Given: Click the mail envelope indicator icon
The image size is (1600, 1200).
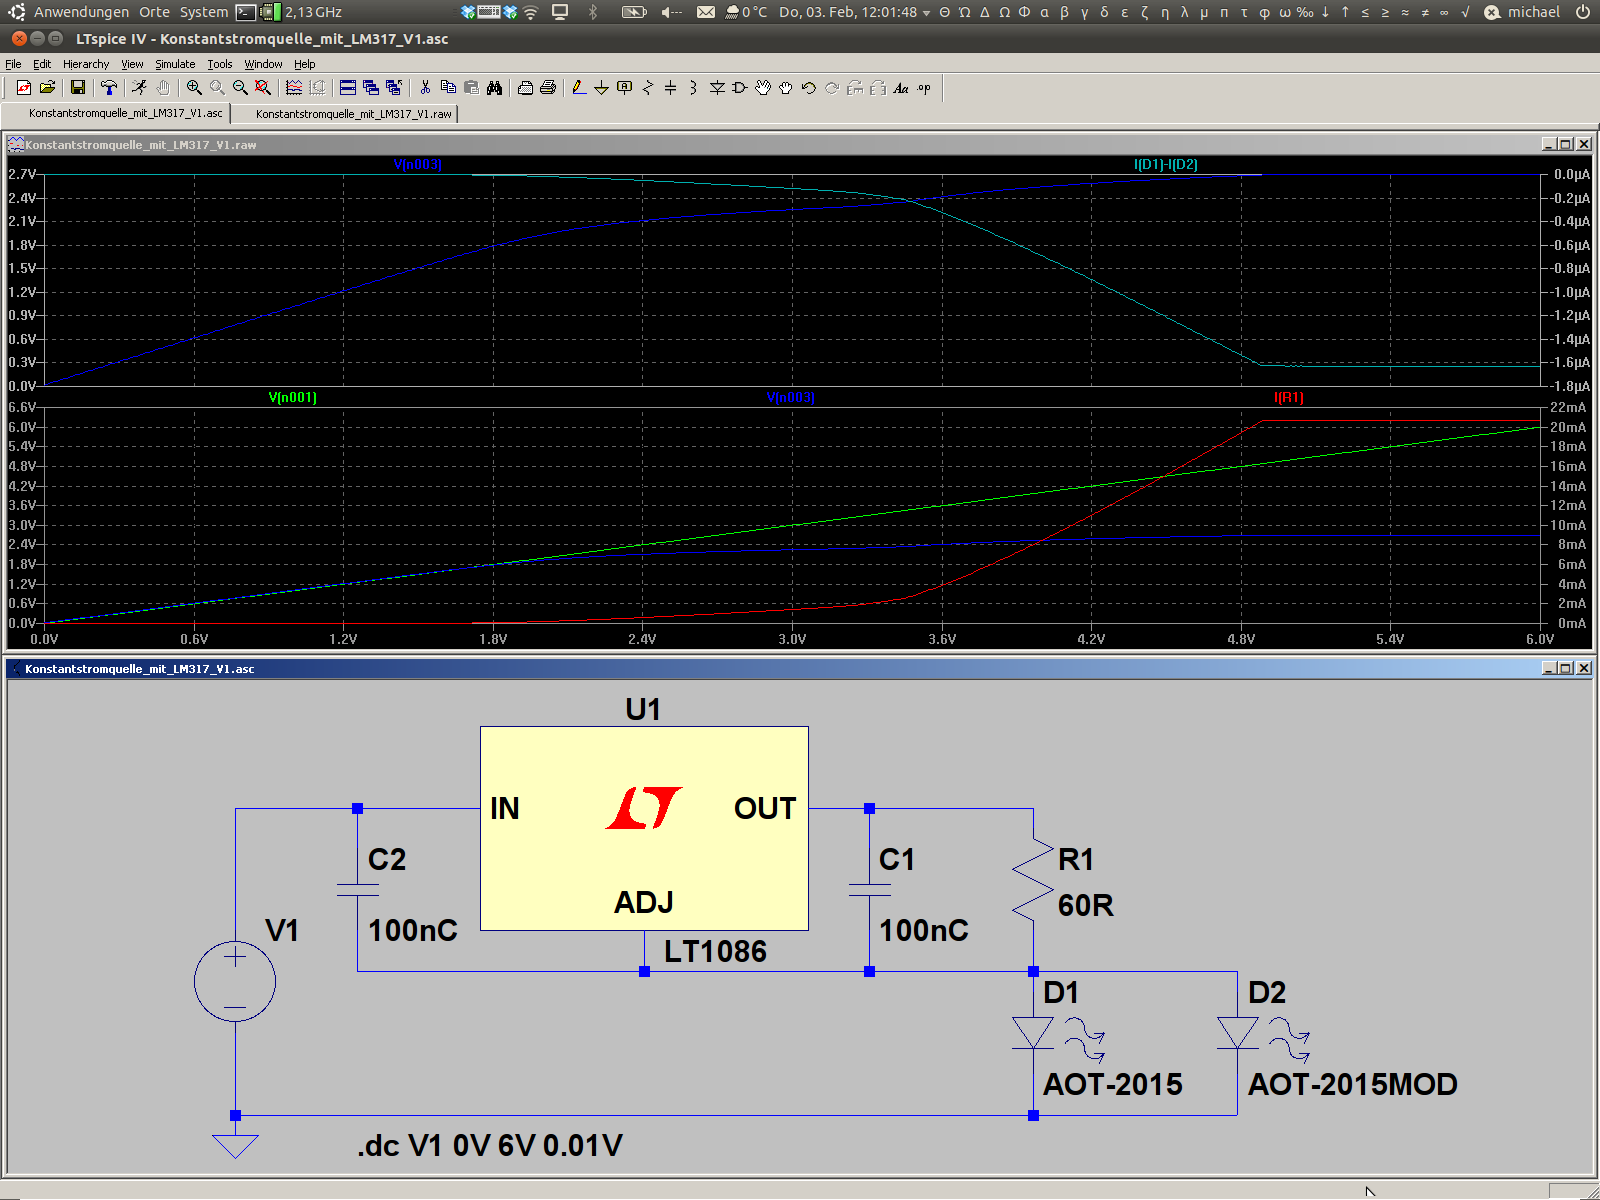Looking at the screenshot, I should click(x=706, y=12).
